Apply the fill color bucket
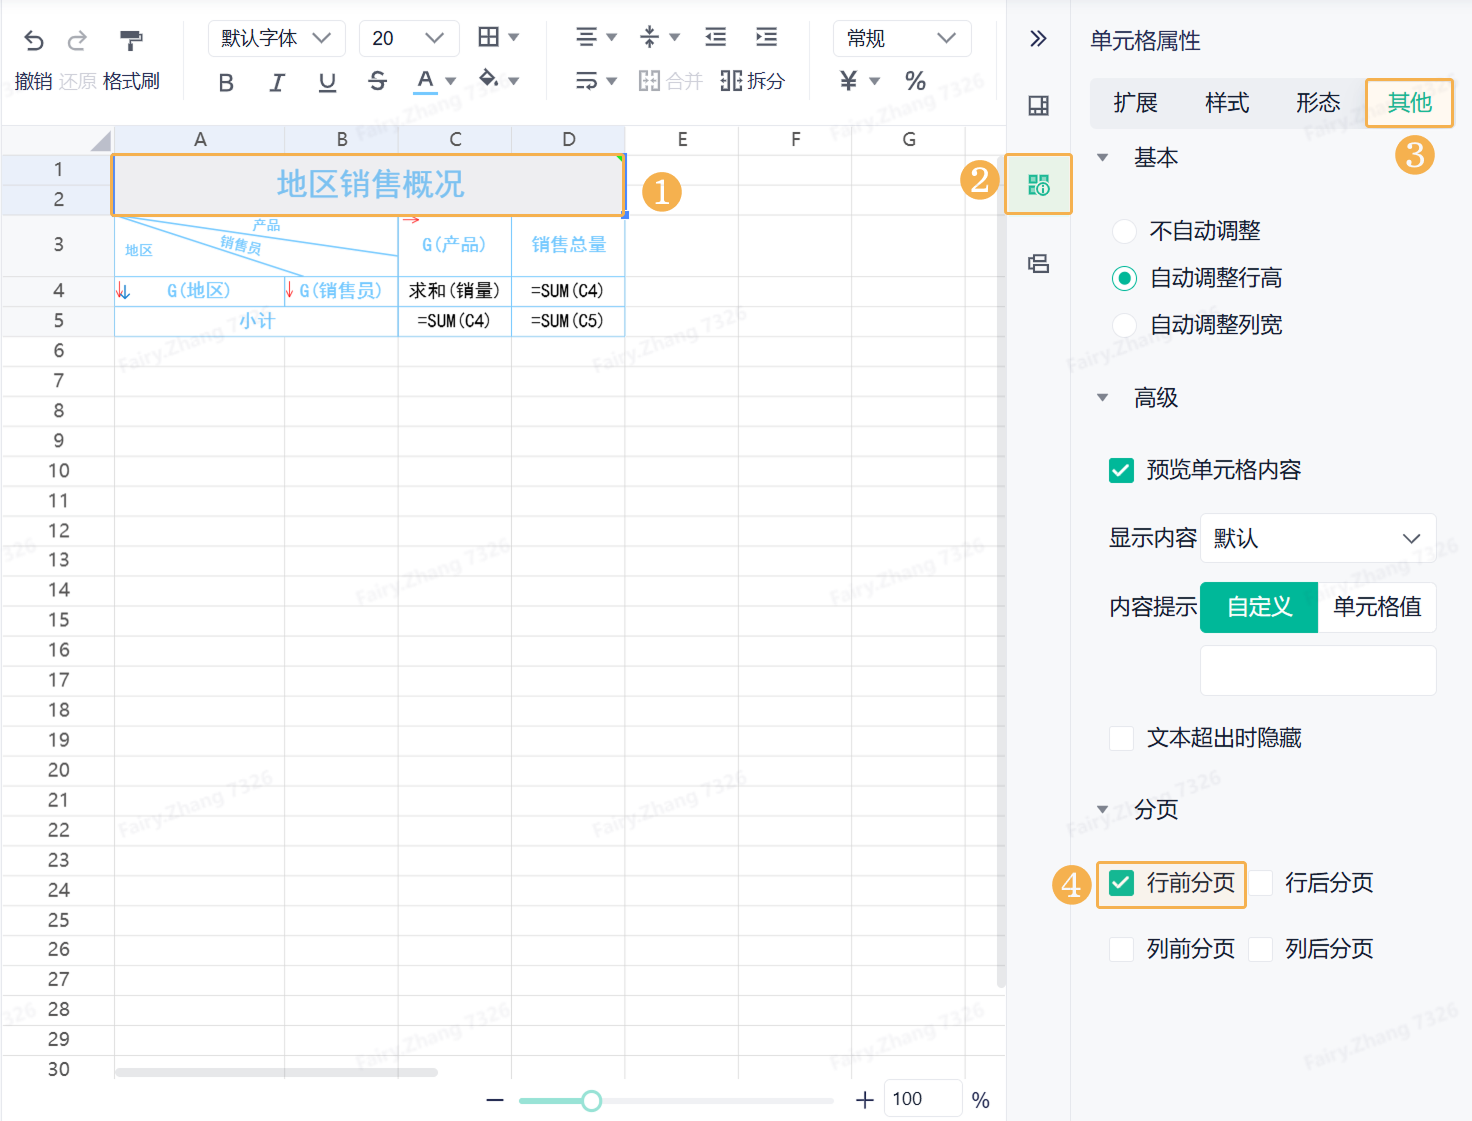Screen dimensions: 1472x1121 click(489, 79)
